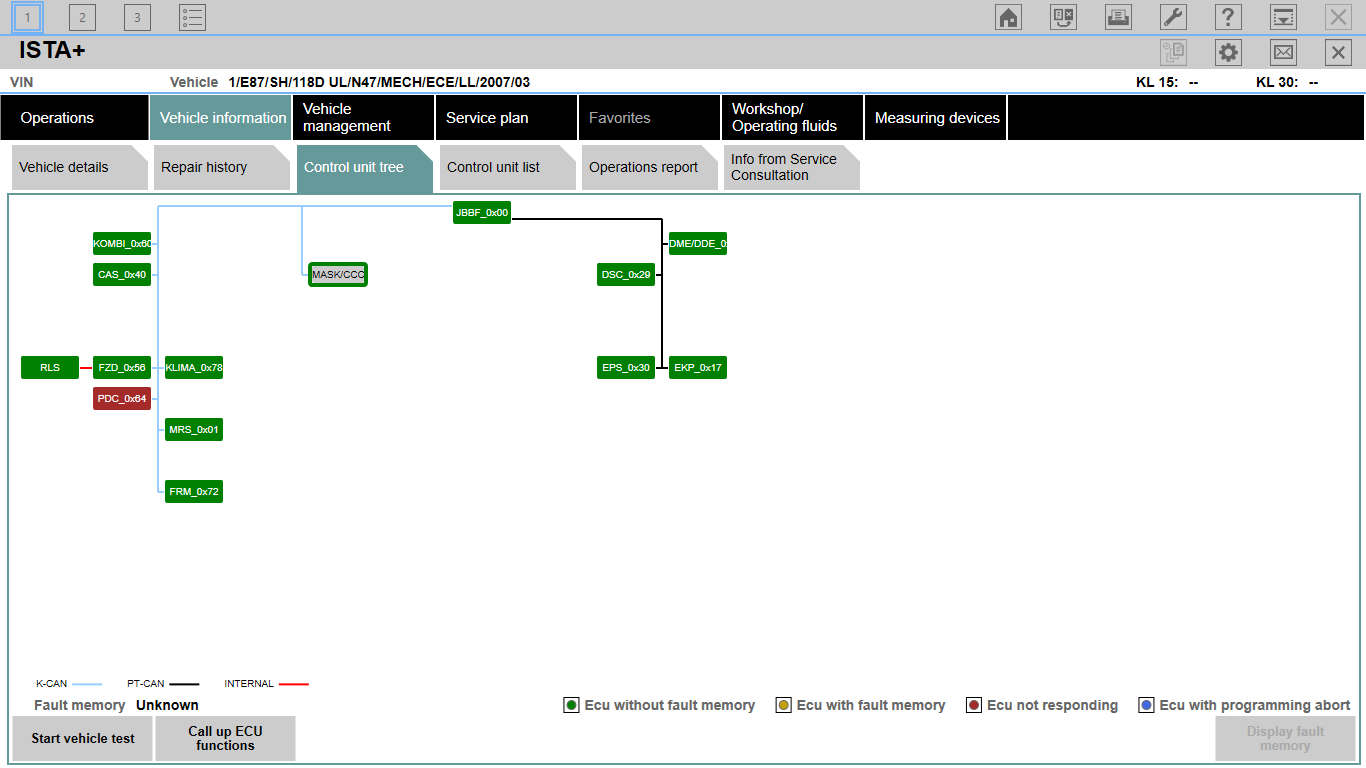Click the wrench tool icon
The width and height of the screenshot is (1366, 768).
(1173, 17)
